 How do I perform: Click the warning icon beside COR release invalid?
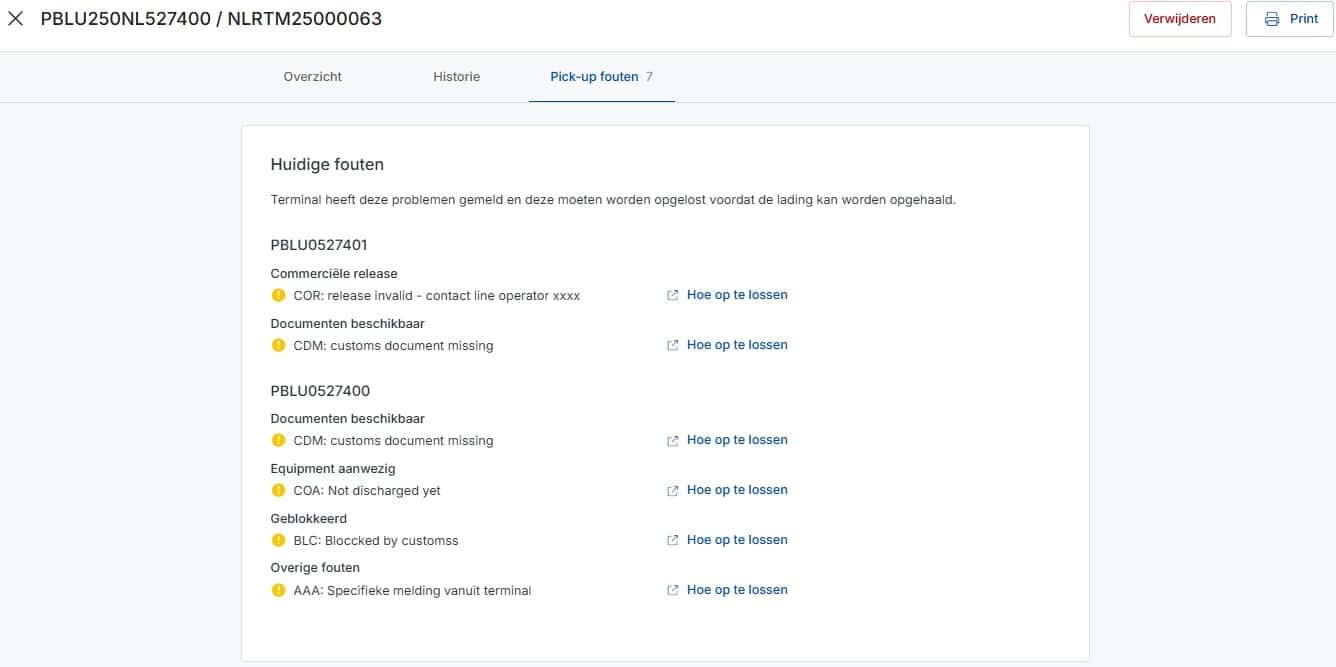coord(279,295)
